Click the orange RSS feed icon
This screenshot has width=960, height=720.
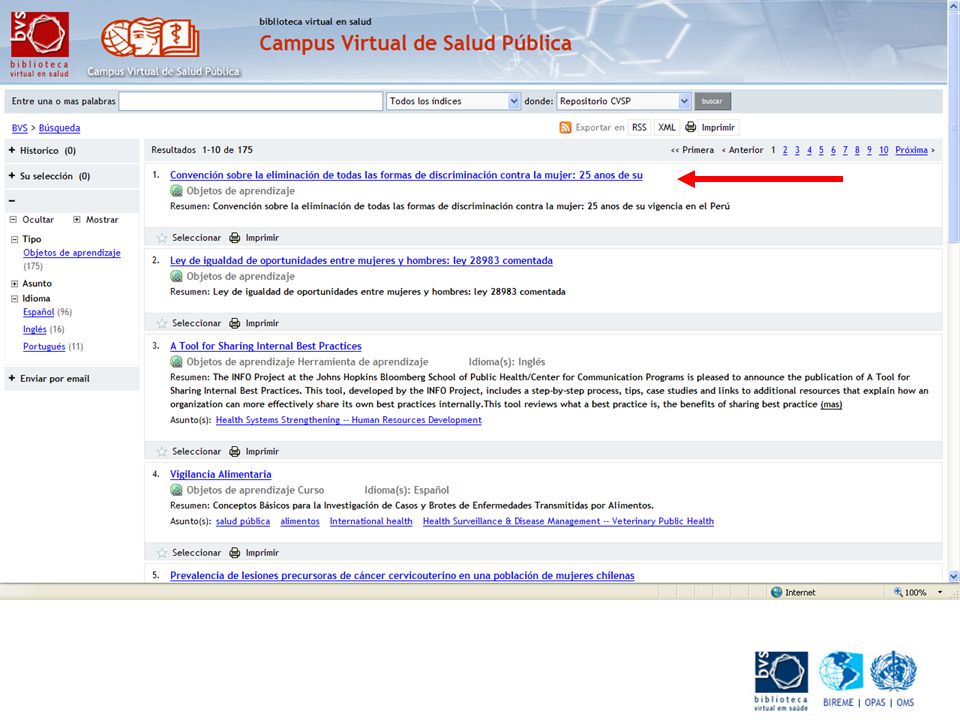(565, 127)
